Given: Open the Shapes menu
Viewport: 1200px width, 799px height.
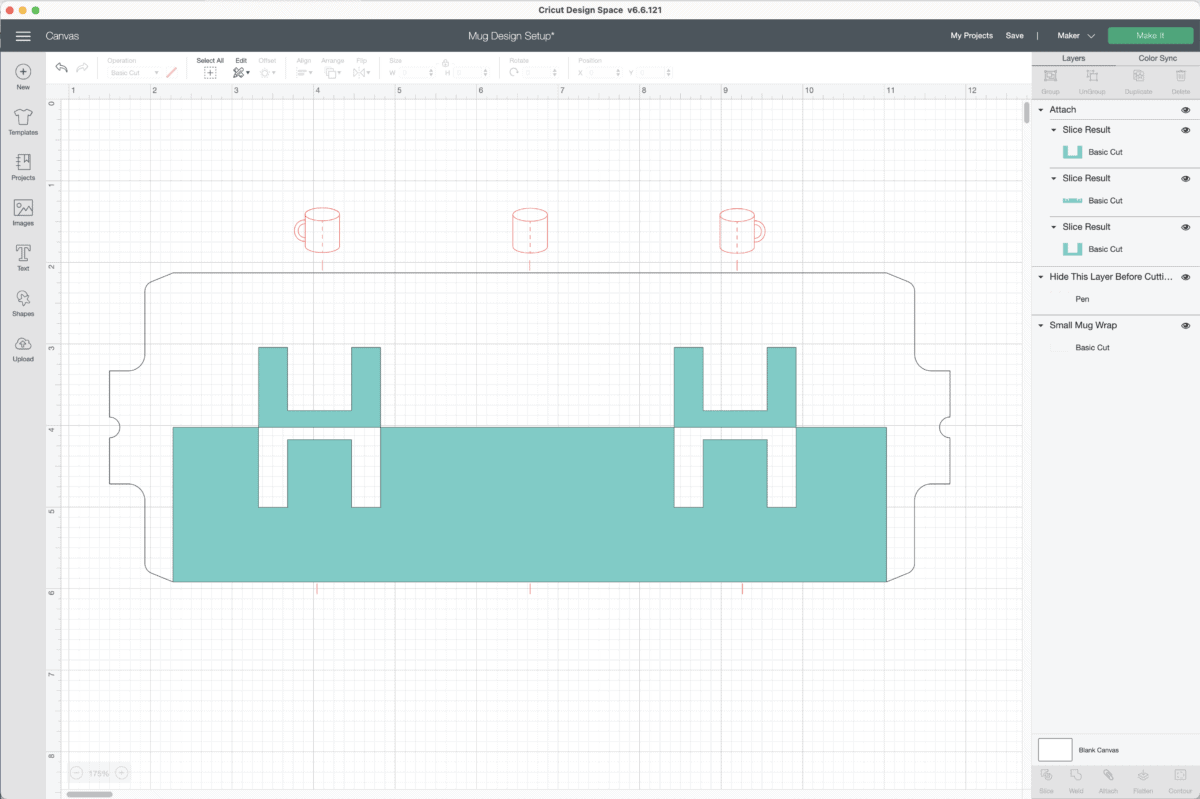Looking at the screenshot, I should (23, 300).
